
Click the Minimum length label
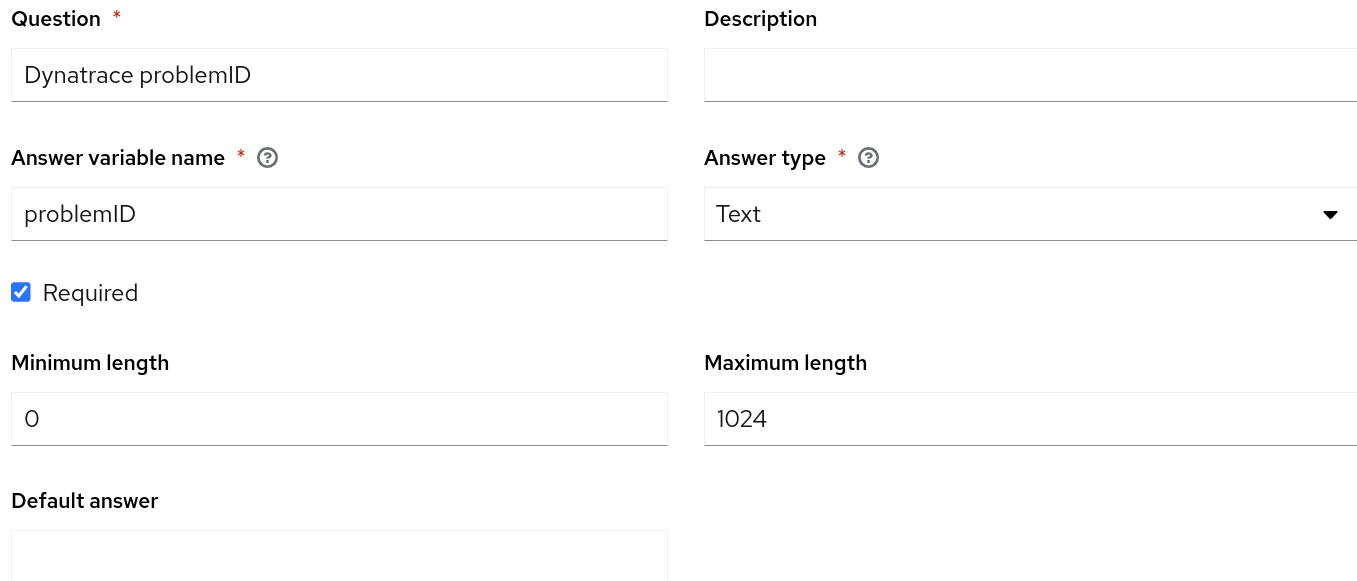pos(90,363)
